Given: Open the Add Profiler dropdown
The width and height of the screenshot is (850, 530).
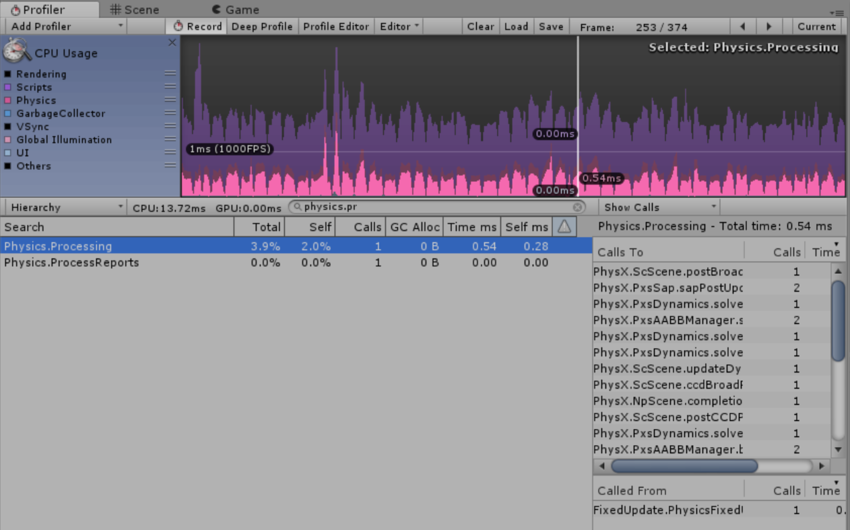Looking at the screenshot, I should pyautogui.click(x=66, y=27).
